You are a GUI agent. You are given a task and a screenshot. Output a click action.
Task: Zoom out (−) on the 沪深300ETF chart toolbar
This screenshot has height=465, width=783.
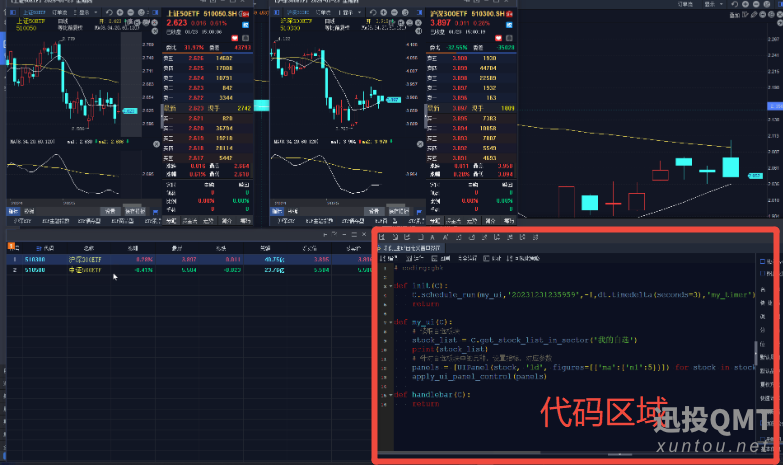coord(394,12)
